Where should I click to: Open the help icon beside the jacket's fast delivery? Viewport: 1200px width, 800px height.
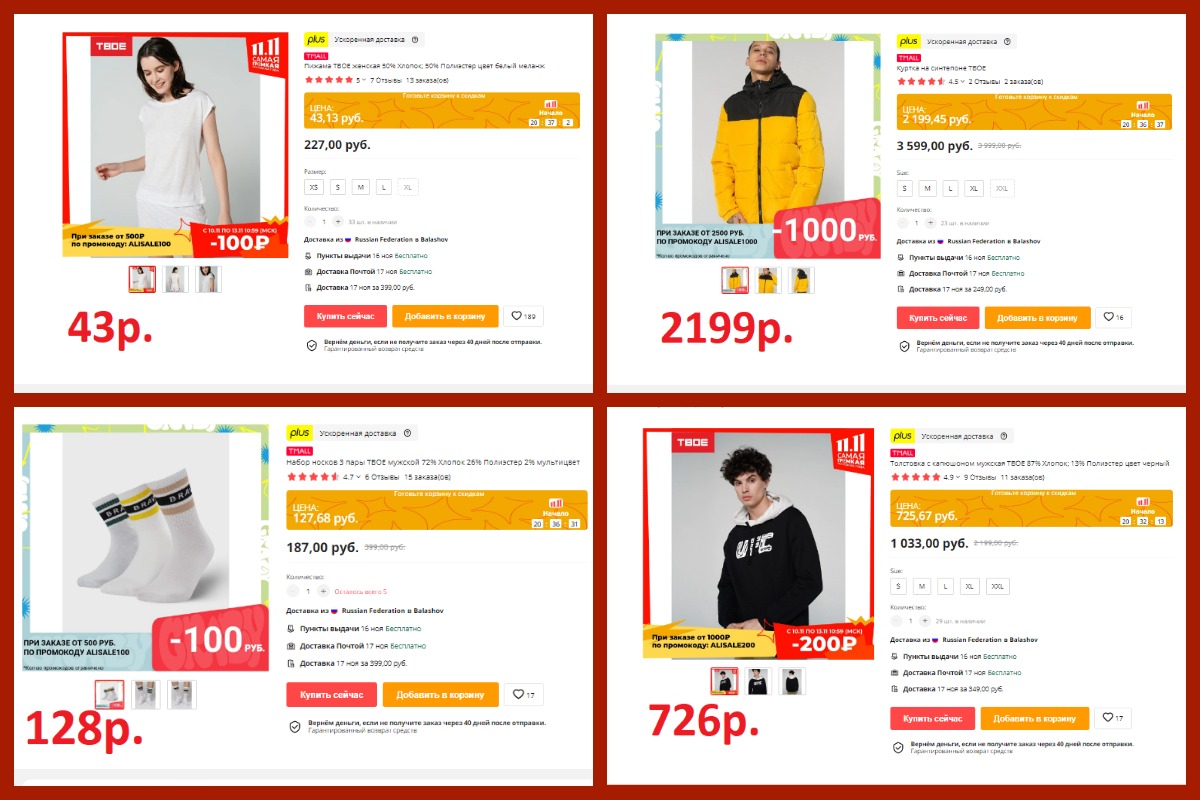tap(1007, 42)
